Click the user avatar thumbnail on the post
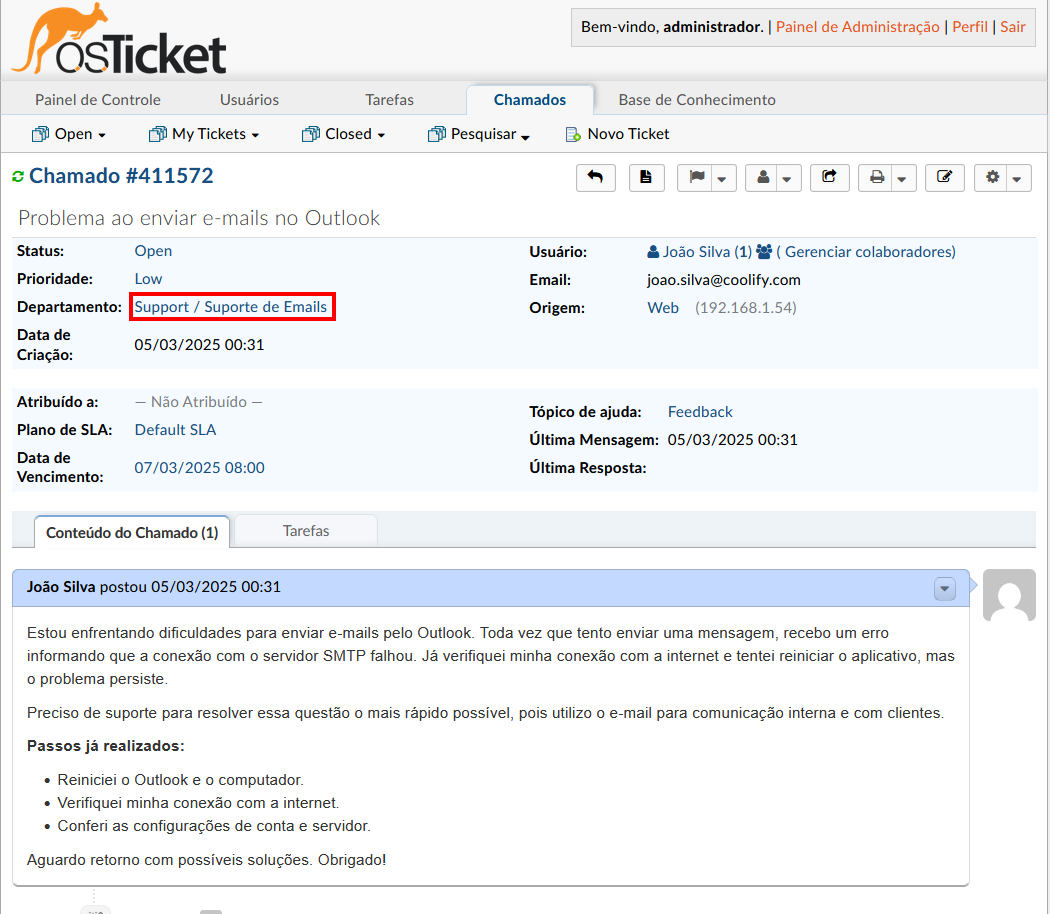The width and height of the screenshot is (1050, 914). (x=1009, y=596)
